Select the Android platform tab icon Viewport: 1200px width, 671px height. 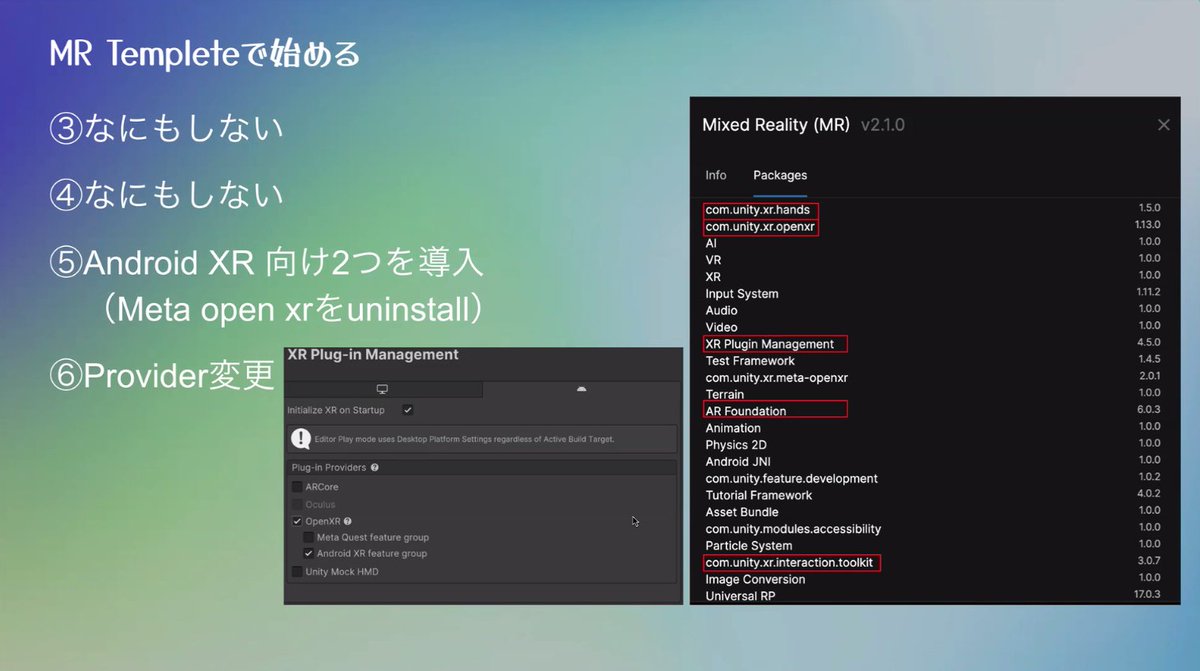pyautogui.click(x=581, y=389)
